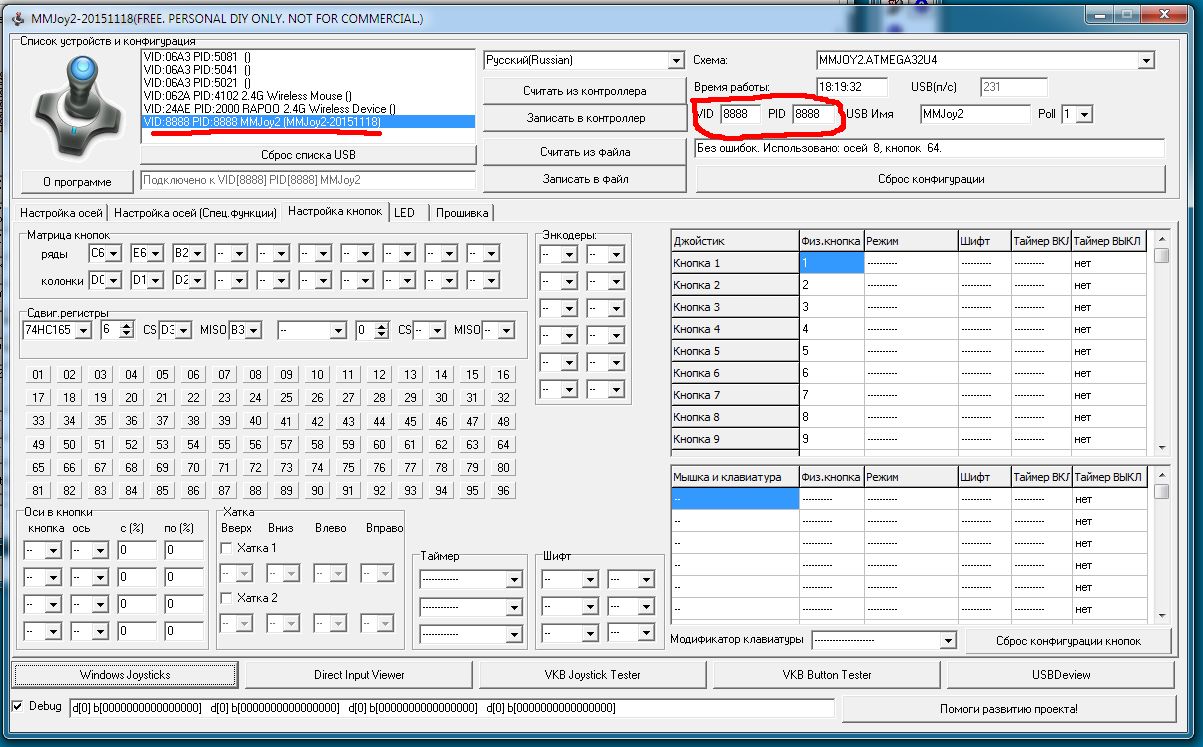Click the Мышка и клавиатура table scrollbar
This screenshot has width=1203, height=747.
[1161, 545]
